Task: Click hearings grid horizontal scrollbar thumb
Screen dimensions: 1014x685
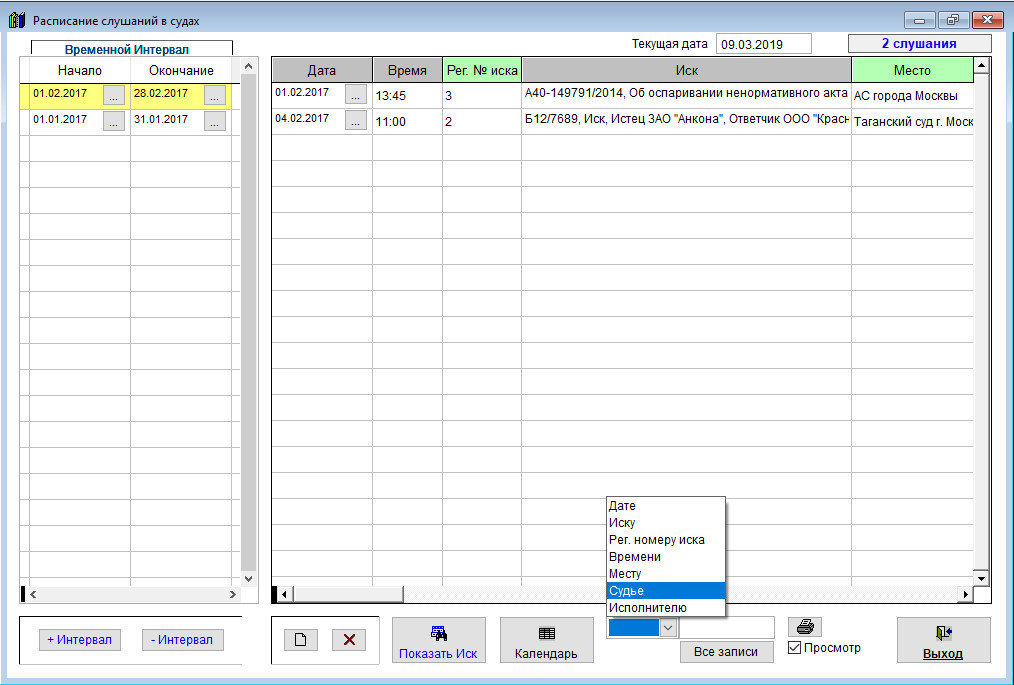Action: tap(349, 594)
